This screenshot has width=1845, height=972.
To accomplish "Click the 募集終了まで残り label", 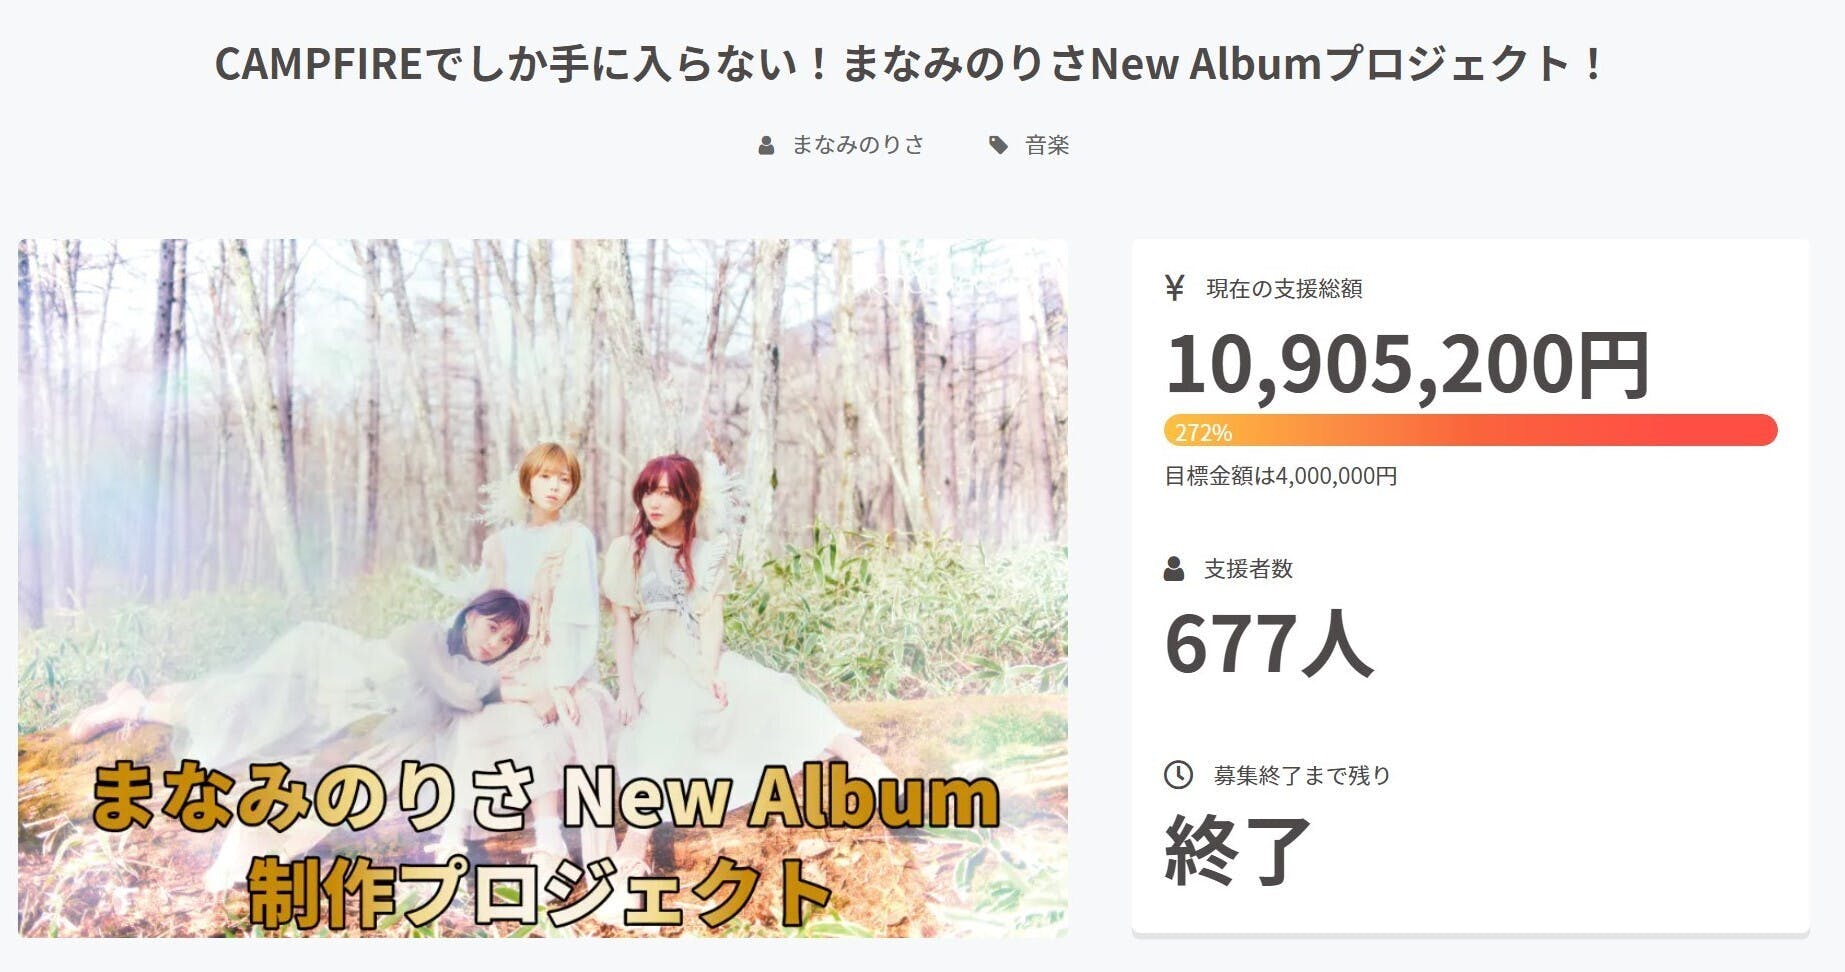I will pos(1302,775).
